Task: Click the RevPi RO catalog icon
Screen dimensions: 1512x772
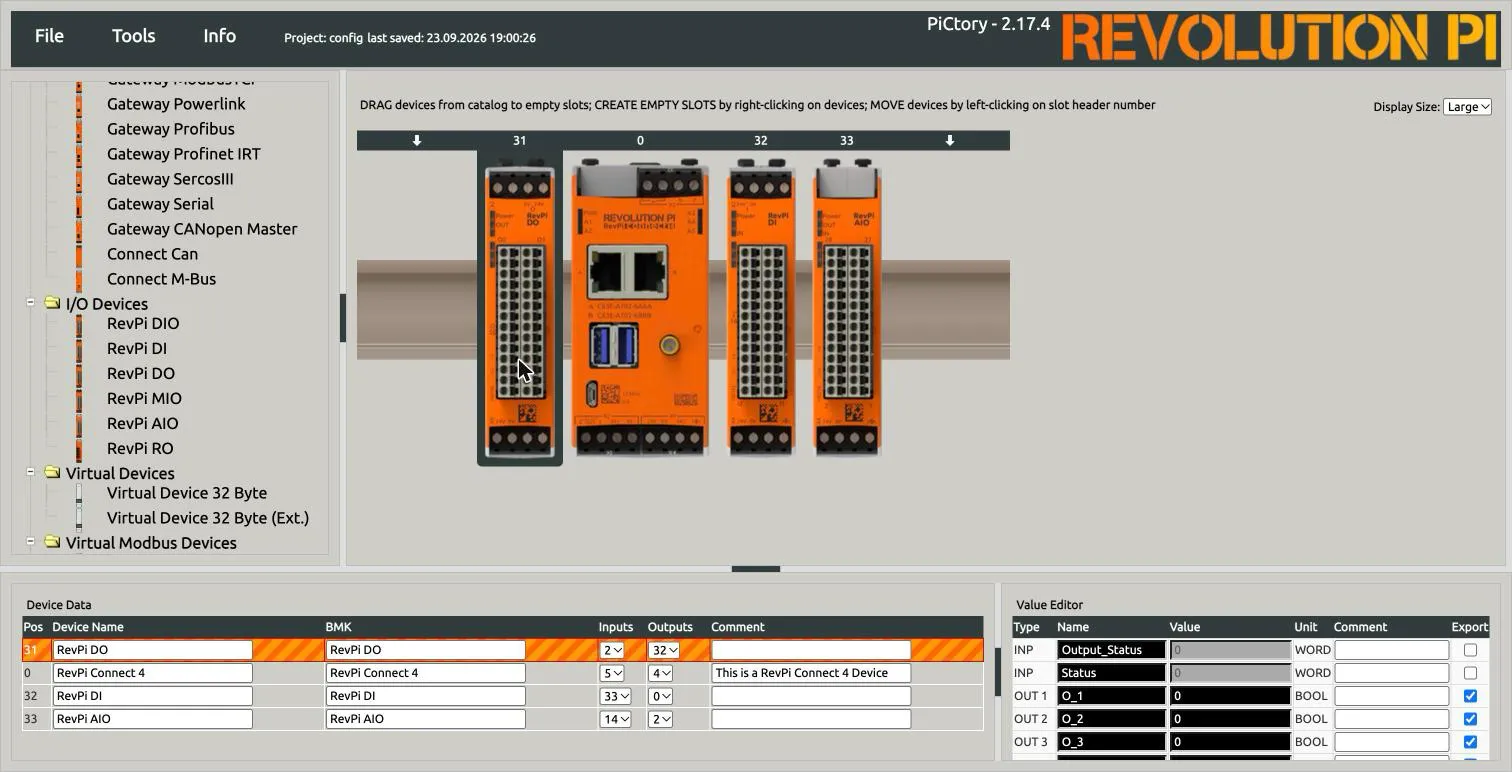Action: (79, 449)
